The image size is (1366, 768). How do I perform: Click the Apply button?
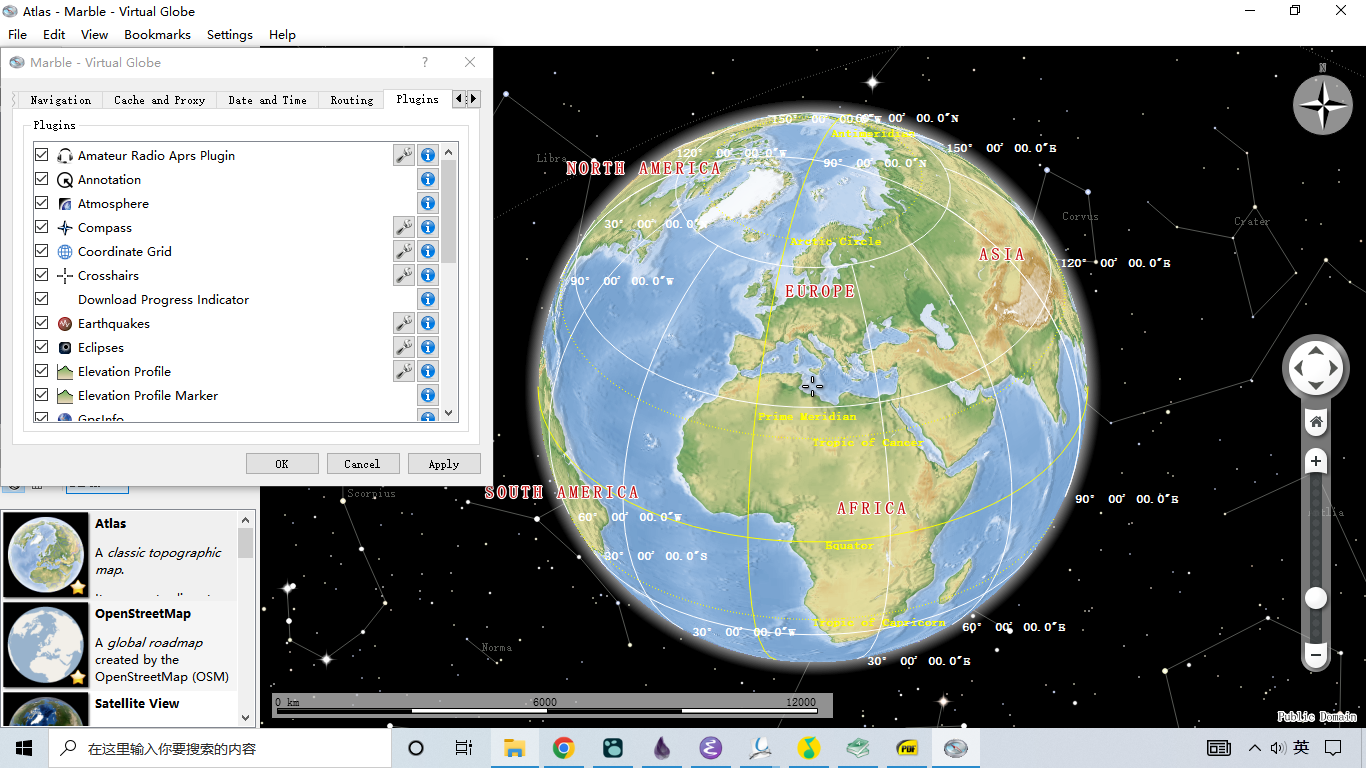(x=443, y=464)
